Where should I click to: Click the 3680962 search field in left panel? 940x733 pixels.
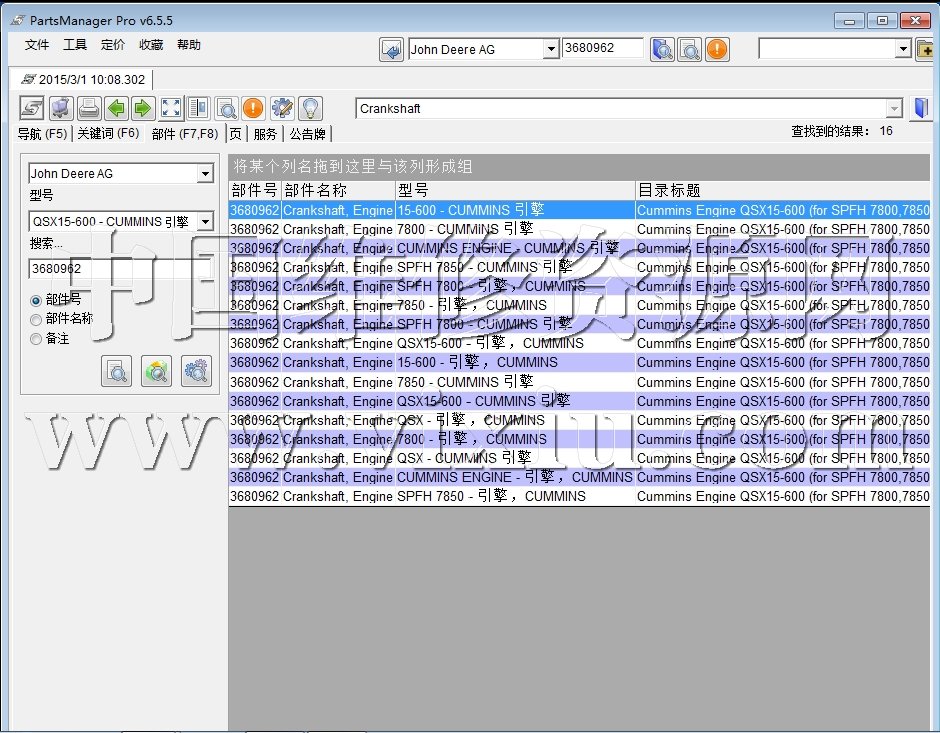pos(118,268)
